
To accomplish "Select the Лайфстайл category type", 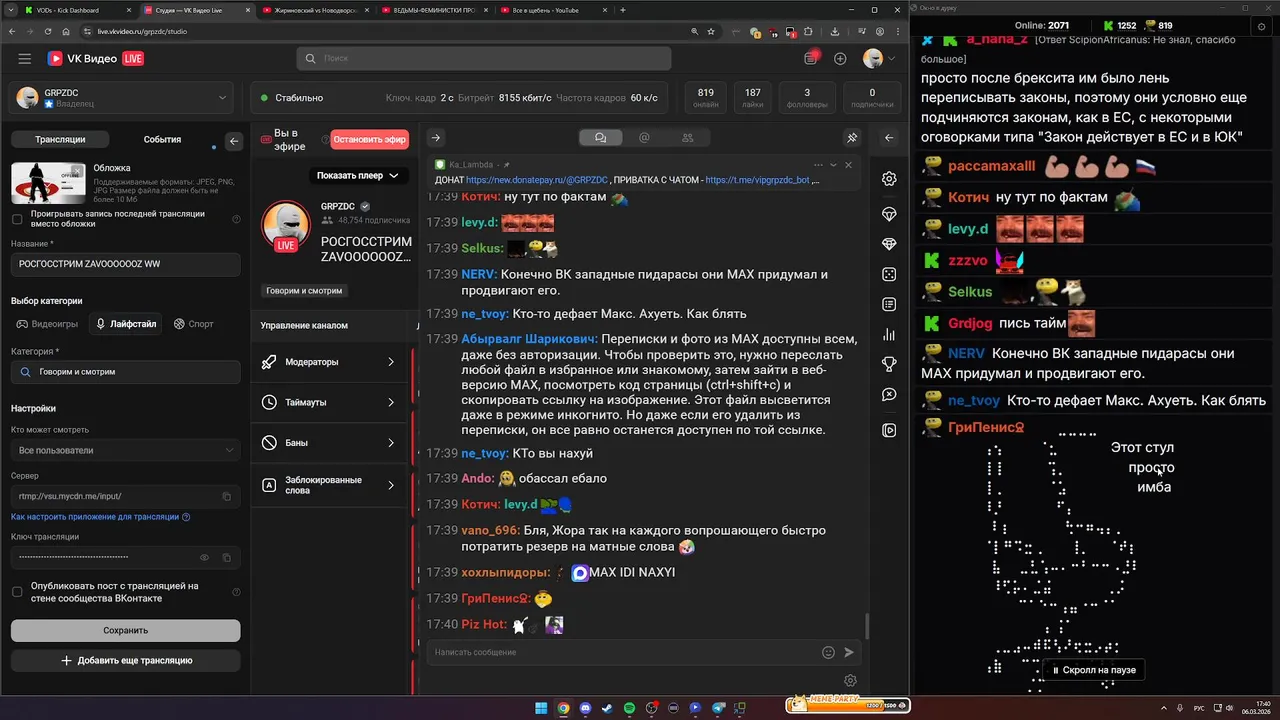I will (x=125, y=324).
